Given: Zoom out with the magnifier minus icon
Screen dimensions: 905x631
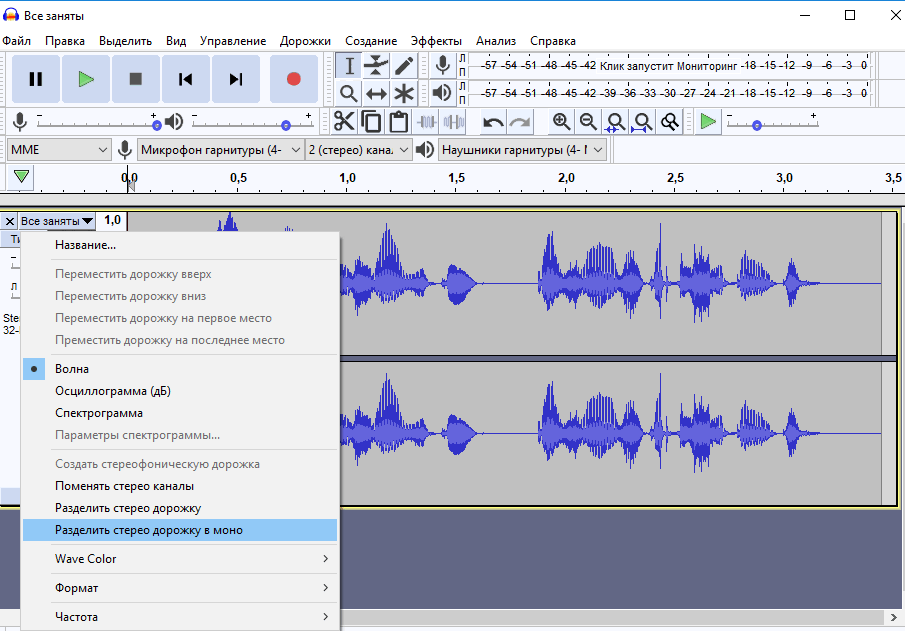Looking at the screenshot, I should coord(588,122).
